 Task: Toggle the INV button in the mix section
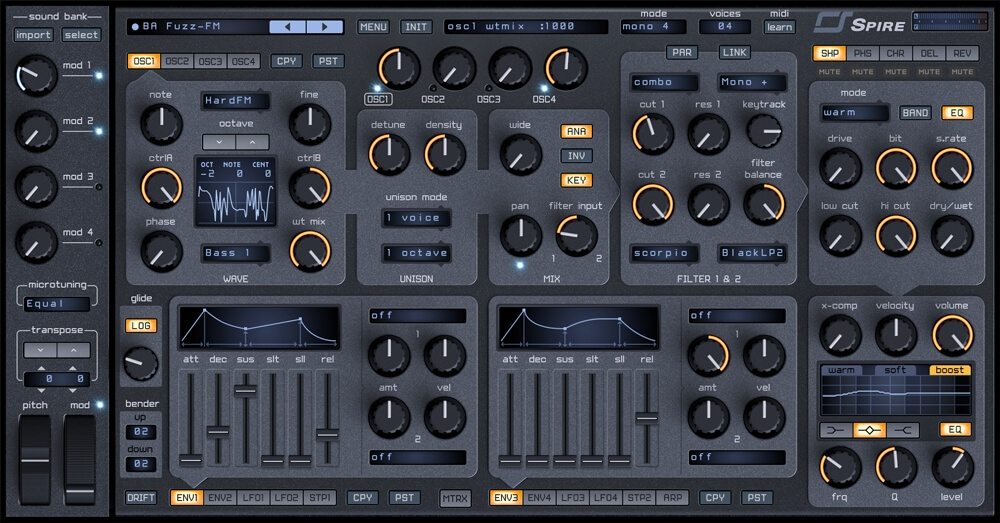pos(576,156)
